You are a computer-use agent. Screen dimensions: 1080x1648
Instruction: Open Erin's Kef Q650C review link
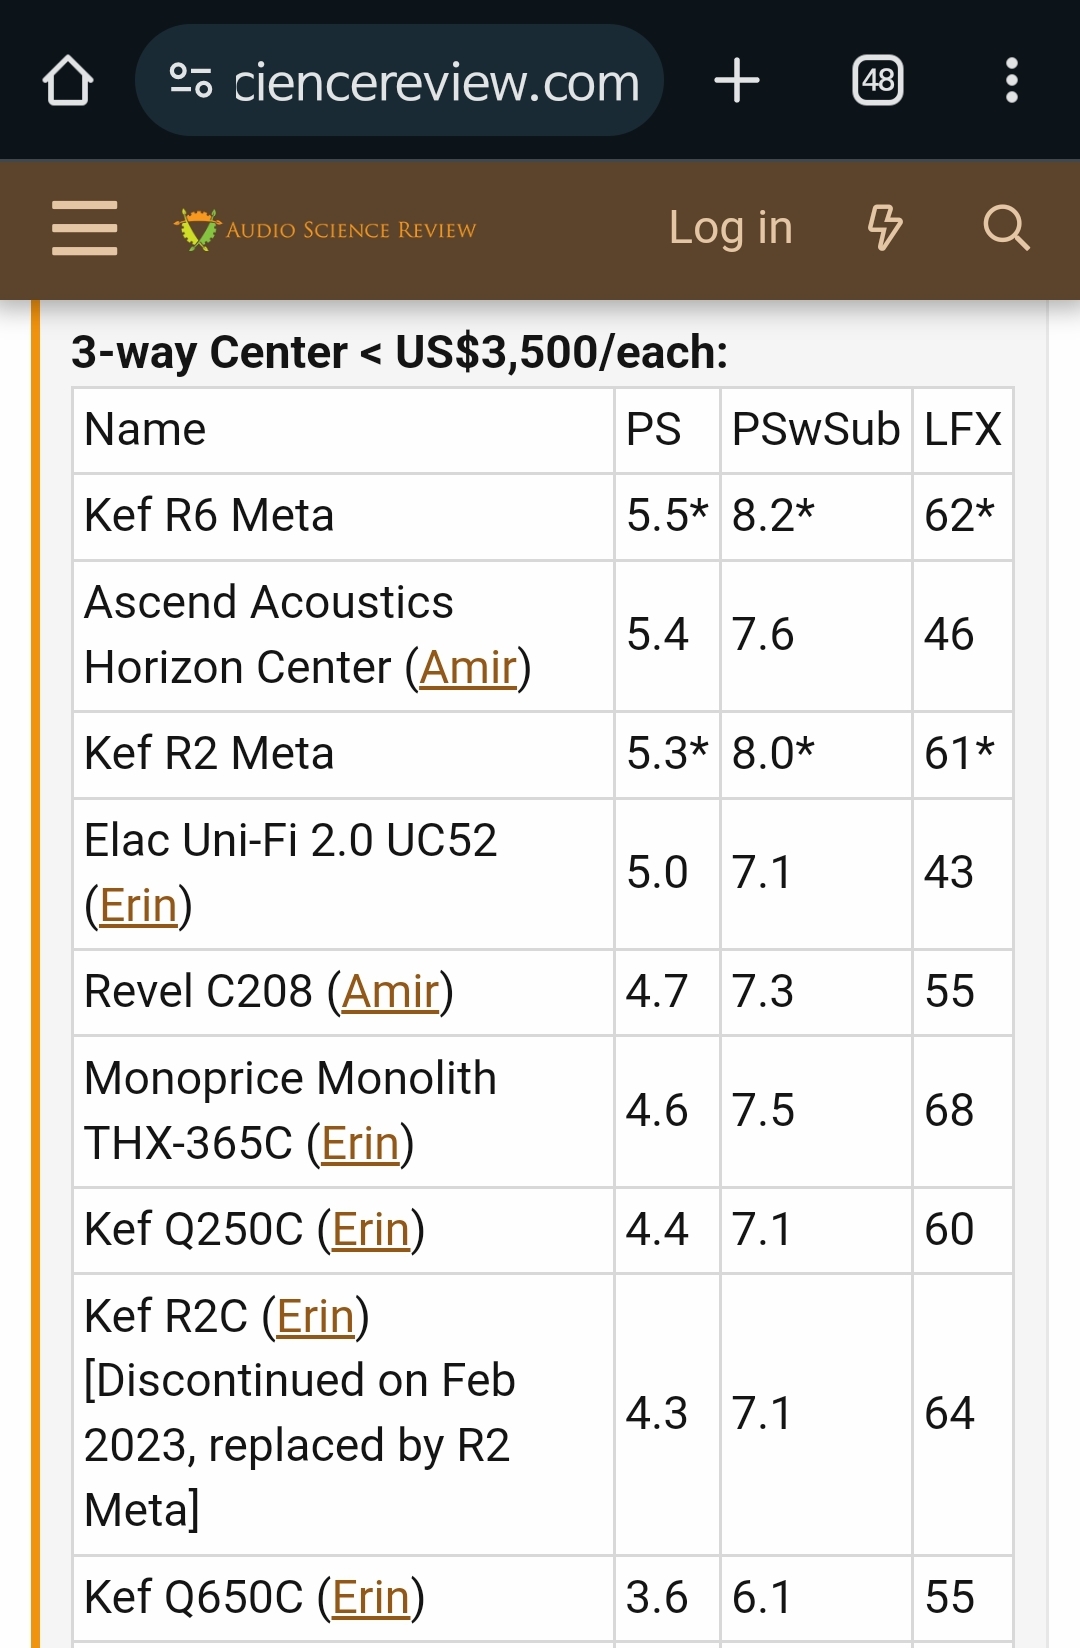click(371, 1598)
